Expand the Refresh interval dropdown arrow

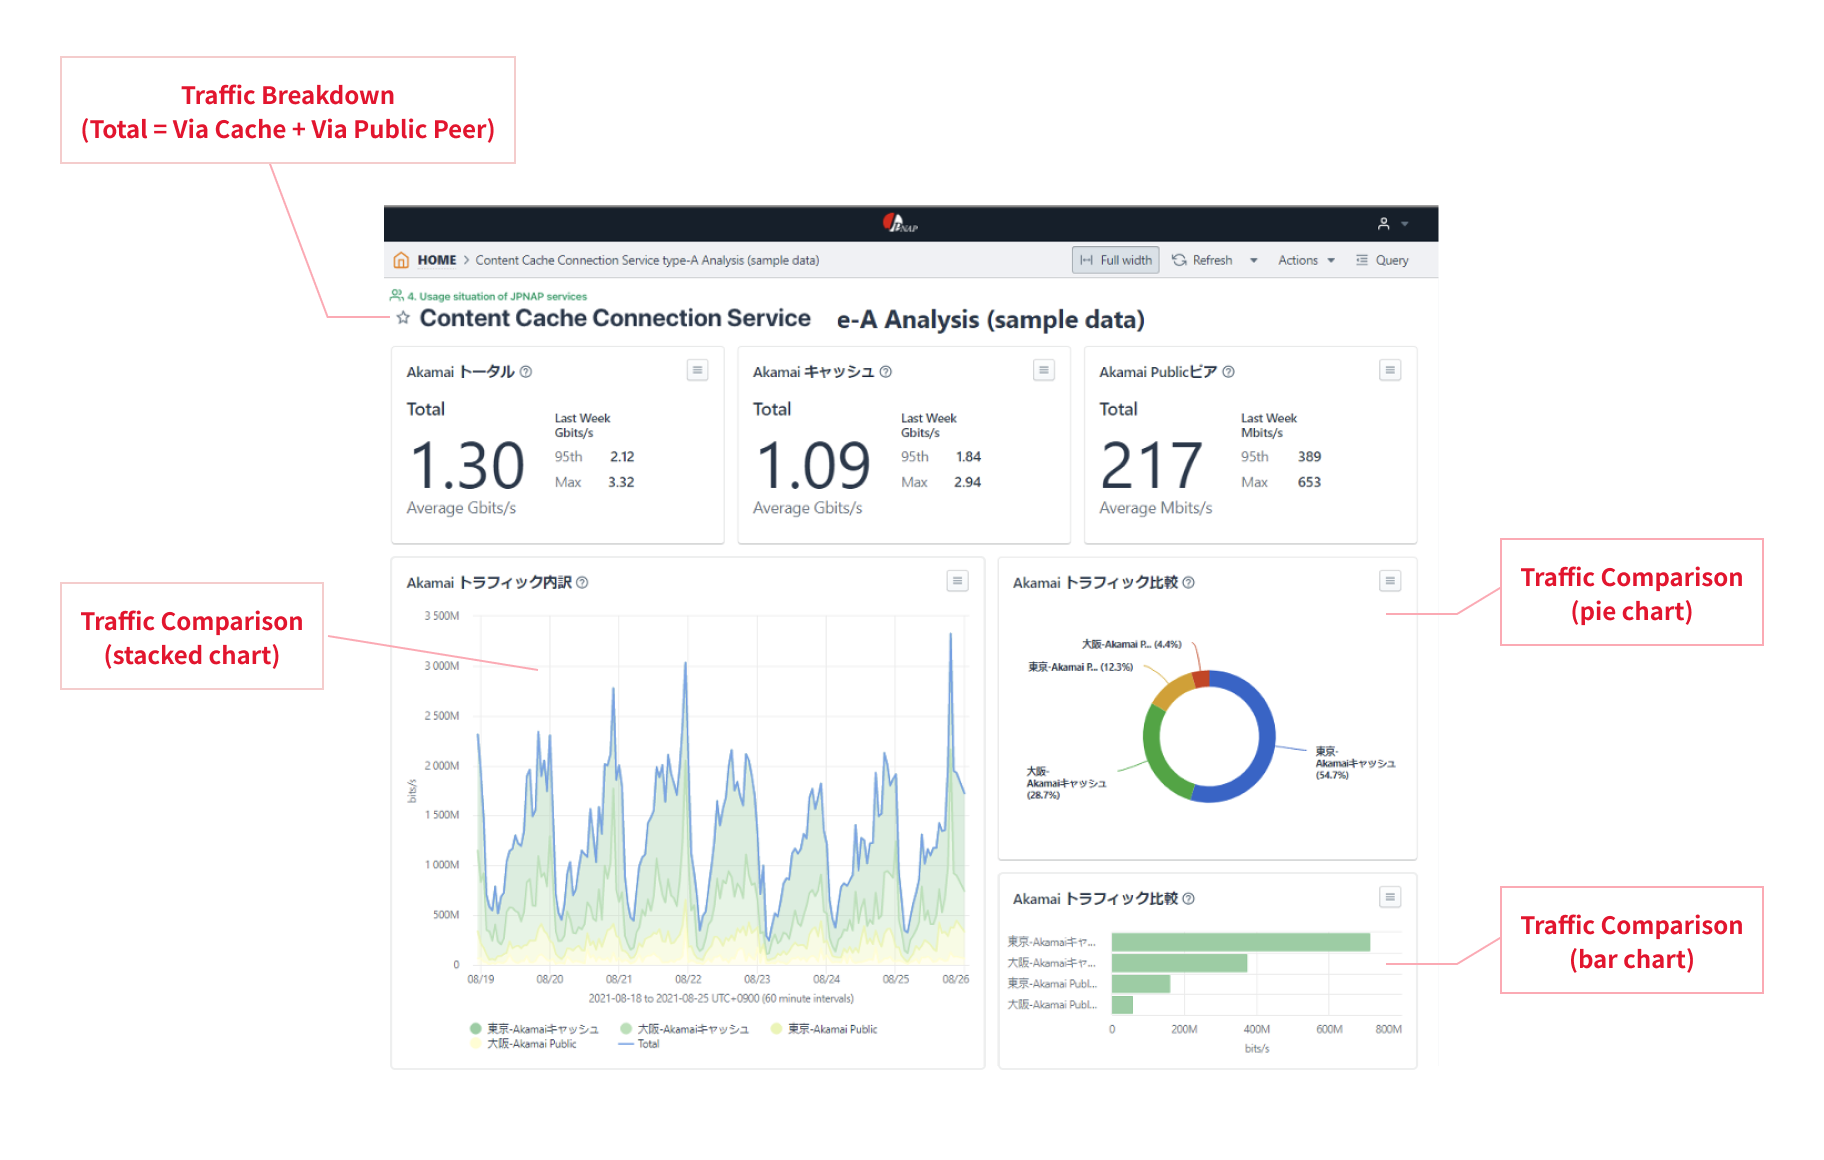point(1253,261)
